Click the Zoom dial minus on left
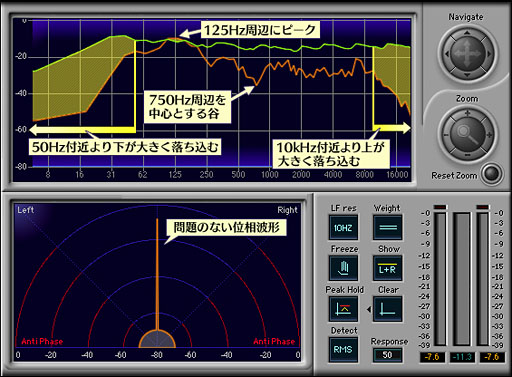This screenshot has height=377, width=512. point(446,135)
